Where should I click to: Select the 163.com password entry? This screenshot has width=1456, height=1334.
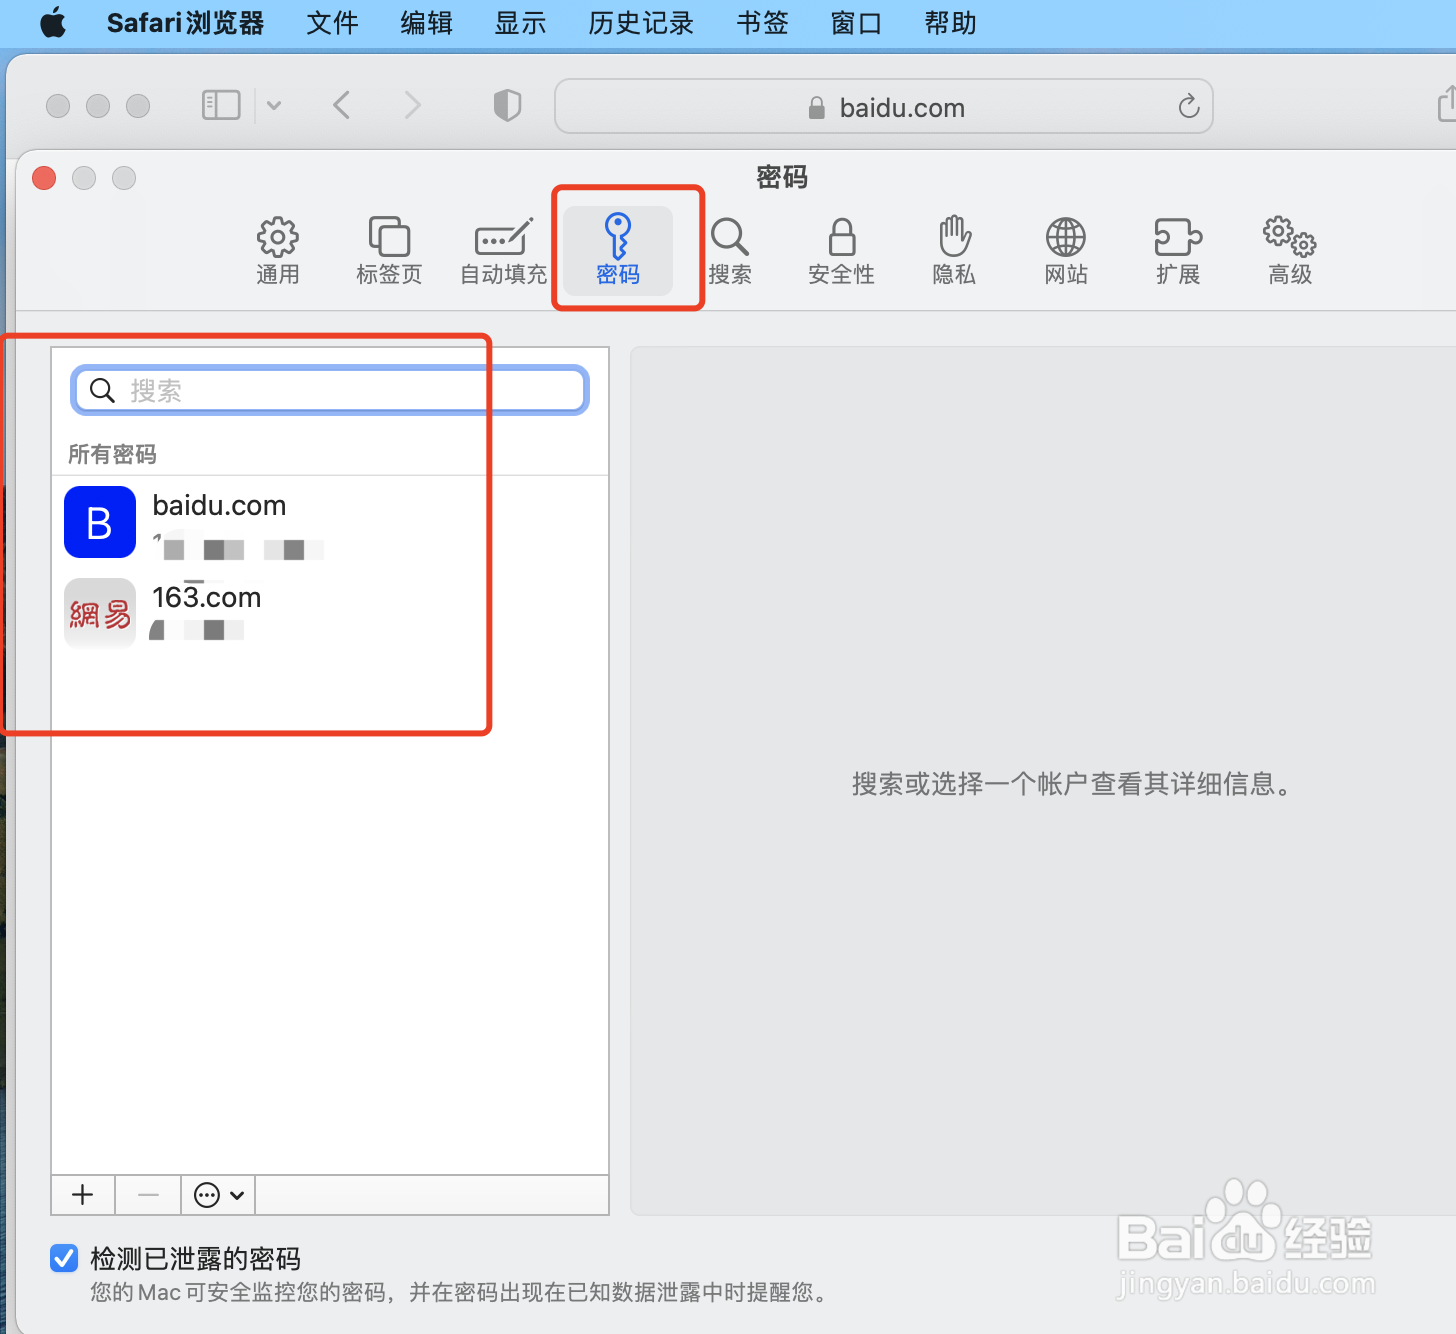click(x=330, y=613)
